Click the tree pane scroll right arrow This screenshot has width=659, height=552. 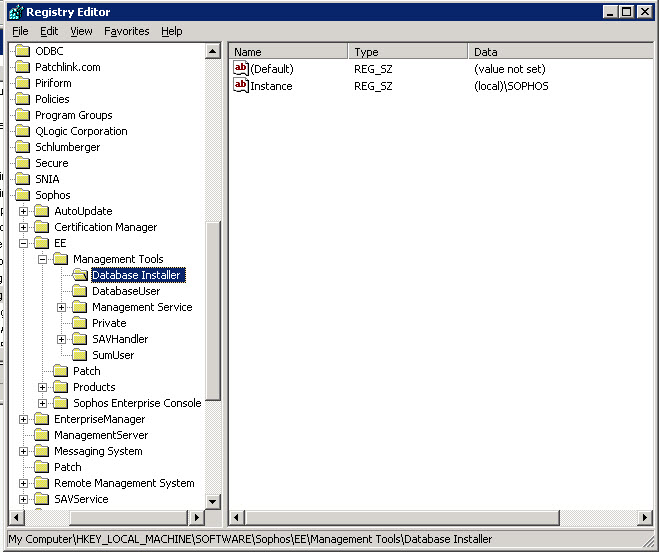196,517
